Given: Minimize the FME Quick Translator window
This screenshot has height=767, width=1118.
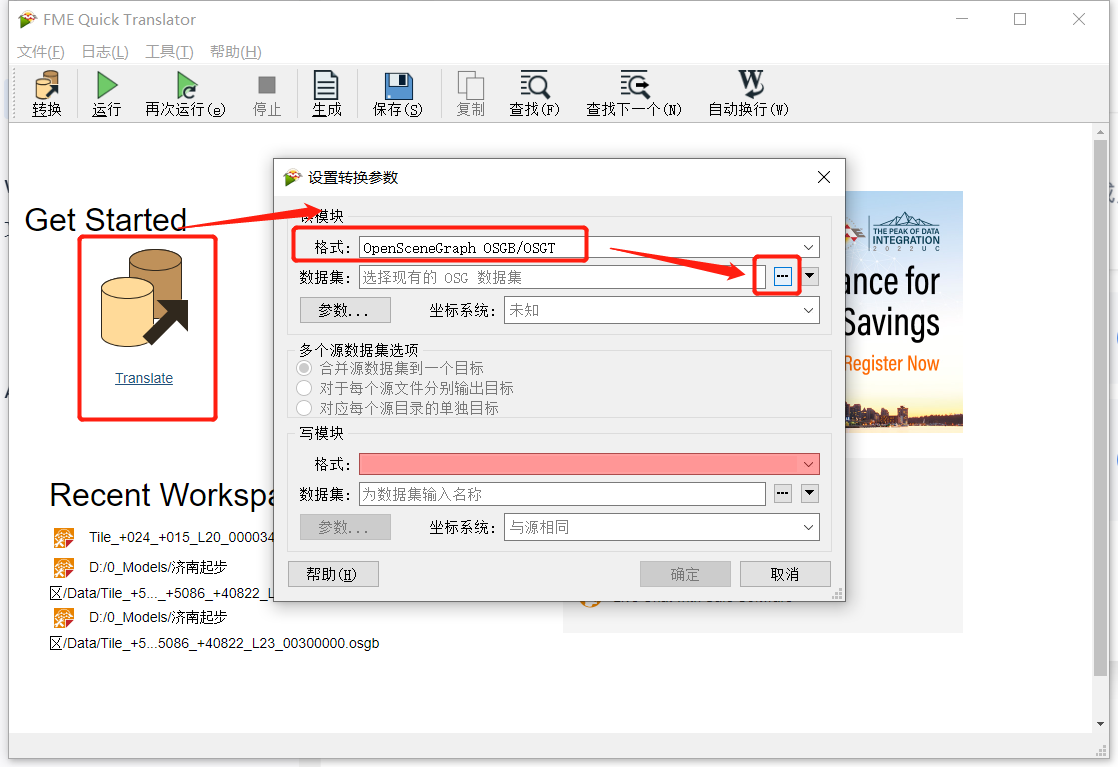Looking at the screenshot, I should click(962, 19).
